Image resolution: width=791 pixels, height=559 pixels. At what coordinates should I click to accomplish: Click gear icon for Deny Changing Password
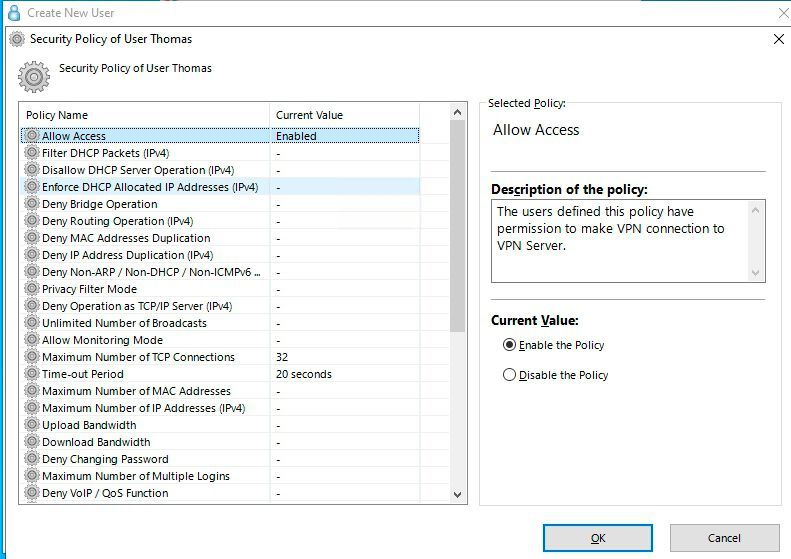tap(32, 459)
